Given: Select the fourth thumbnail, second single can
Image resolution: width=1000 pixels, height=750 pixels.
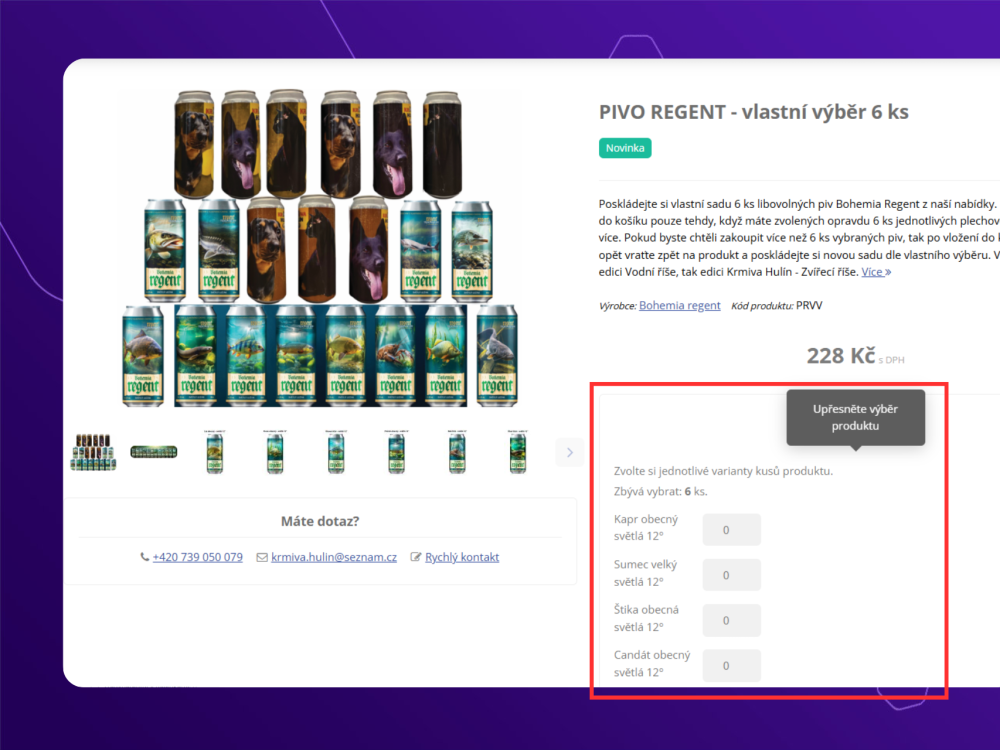Looking at the screenshot, I should [275, 452].
